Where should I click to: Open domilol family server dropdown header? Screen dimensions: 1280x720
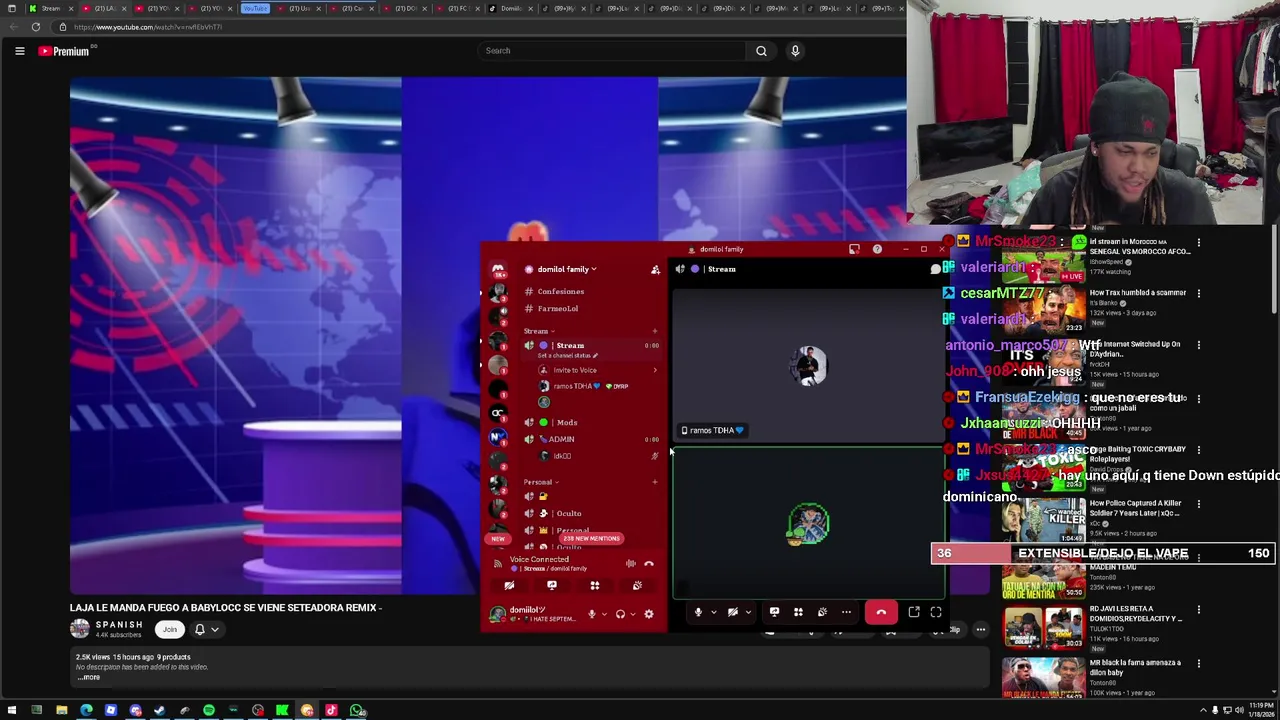coord(568,269)
